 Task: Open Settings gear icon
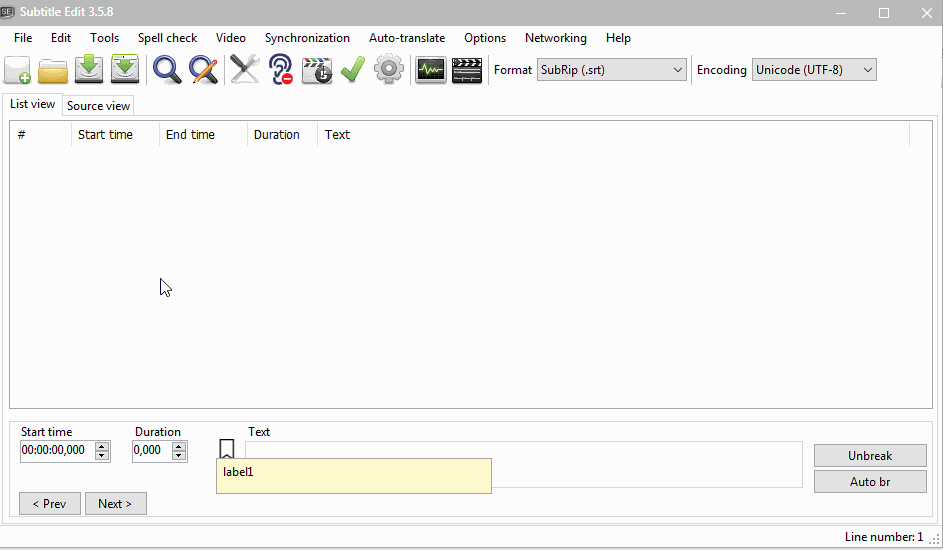[x=389, y=70]
